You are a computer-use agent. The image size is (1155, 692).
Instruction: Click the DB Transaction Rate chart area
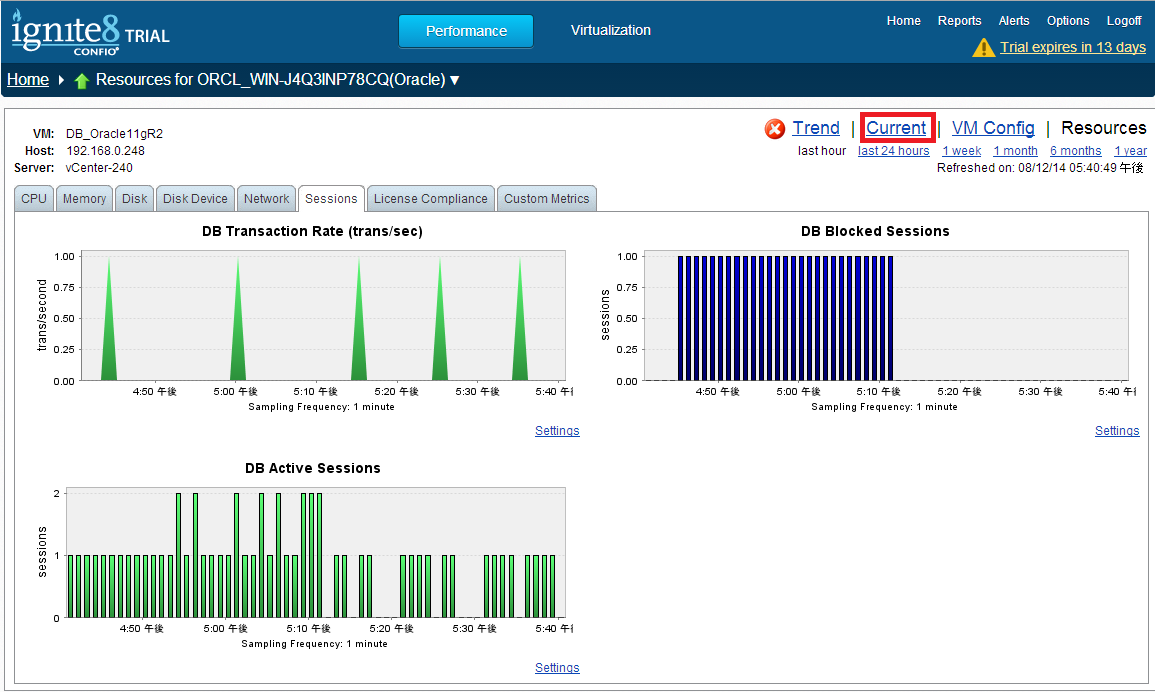[x=323, y=315]
